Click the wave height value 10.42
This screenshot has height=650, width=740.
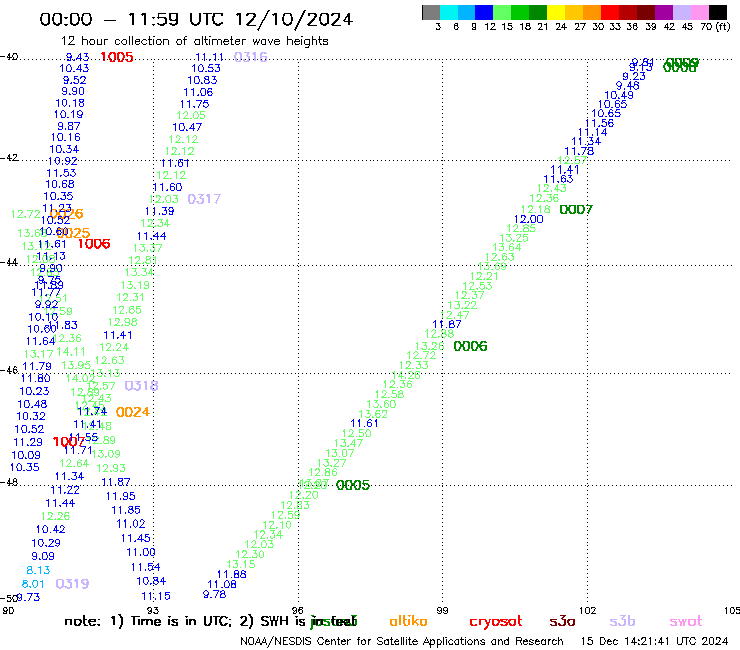pyautogui.click(x=50, y=530)
